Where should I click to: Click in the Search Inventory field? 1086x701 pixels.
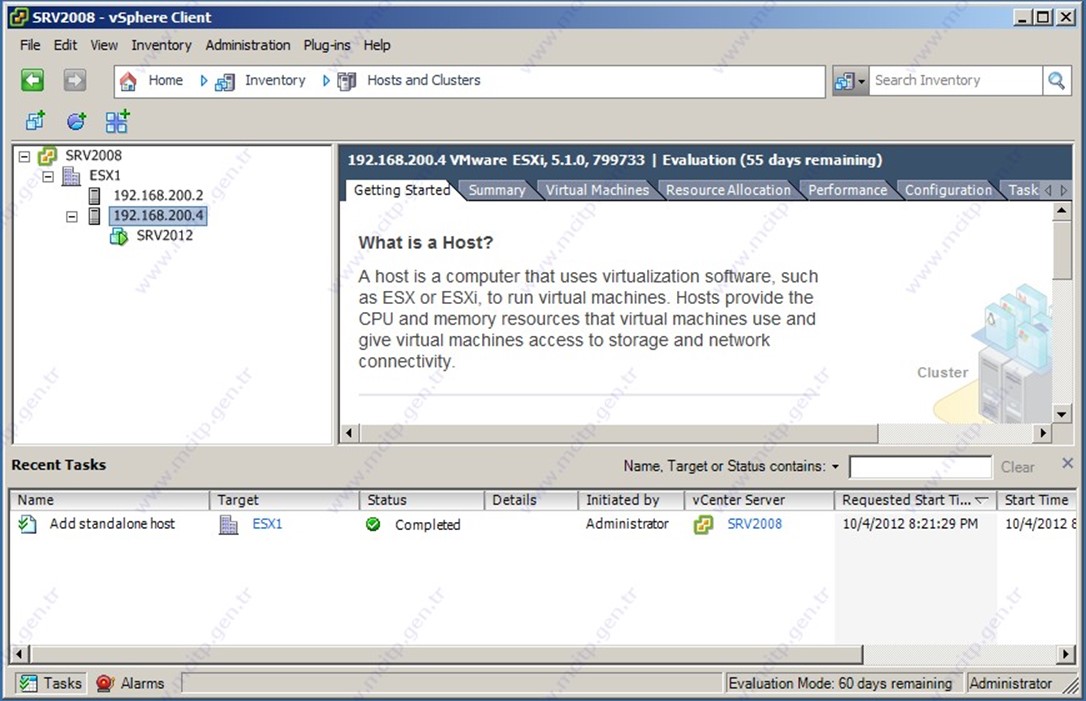[955, 80]
